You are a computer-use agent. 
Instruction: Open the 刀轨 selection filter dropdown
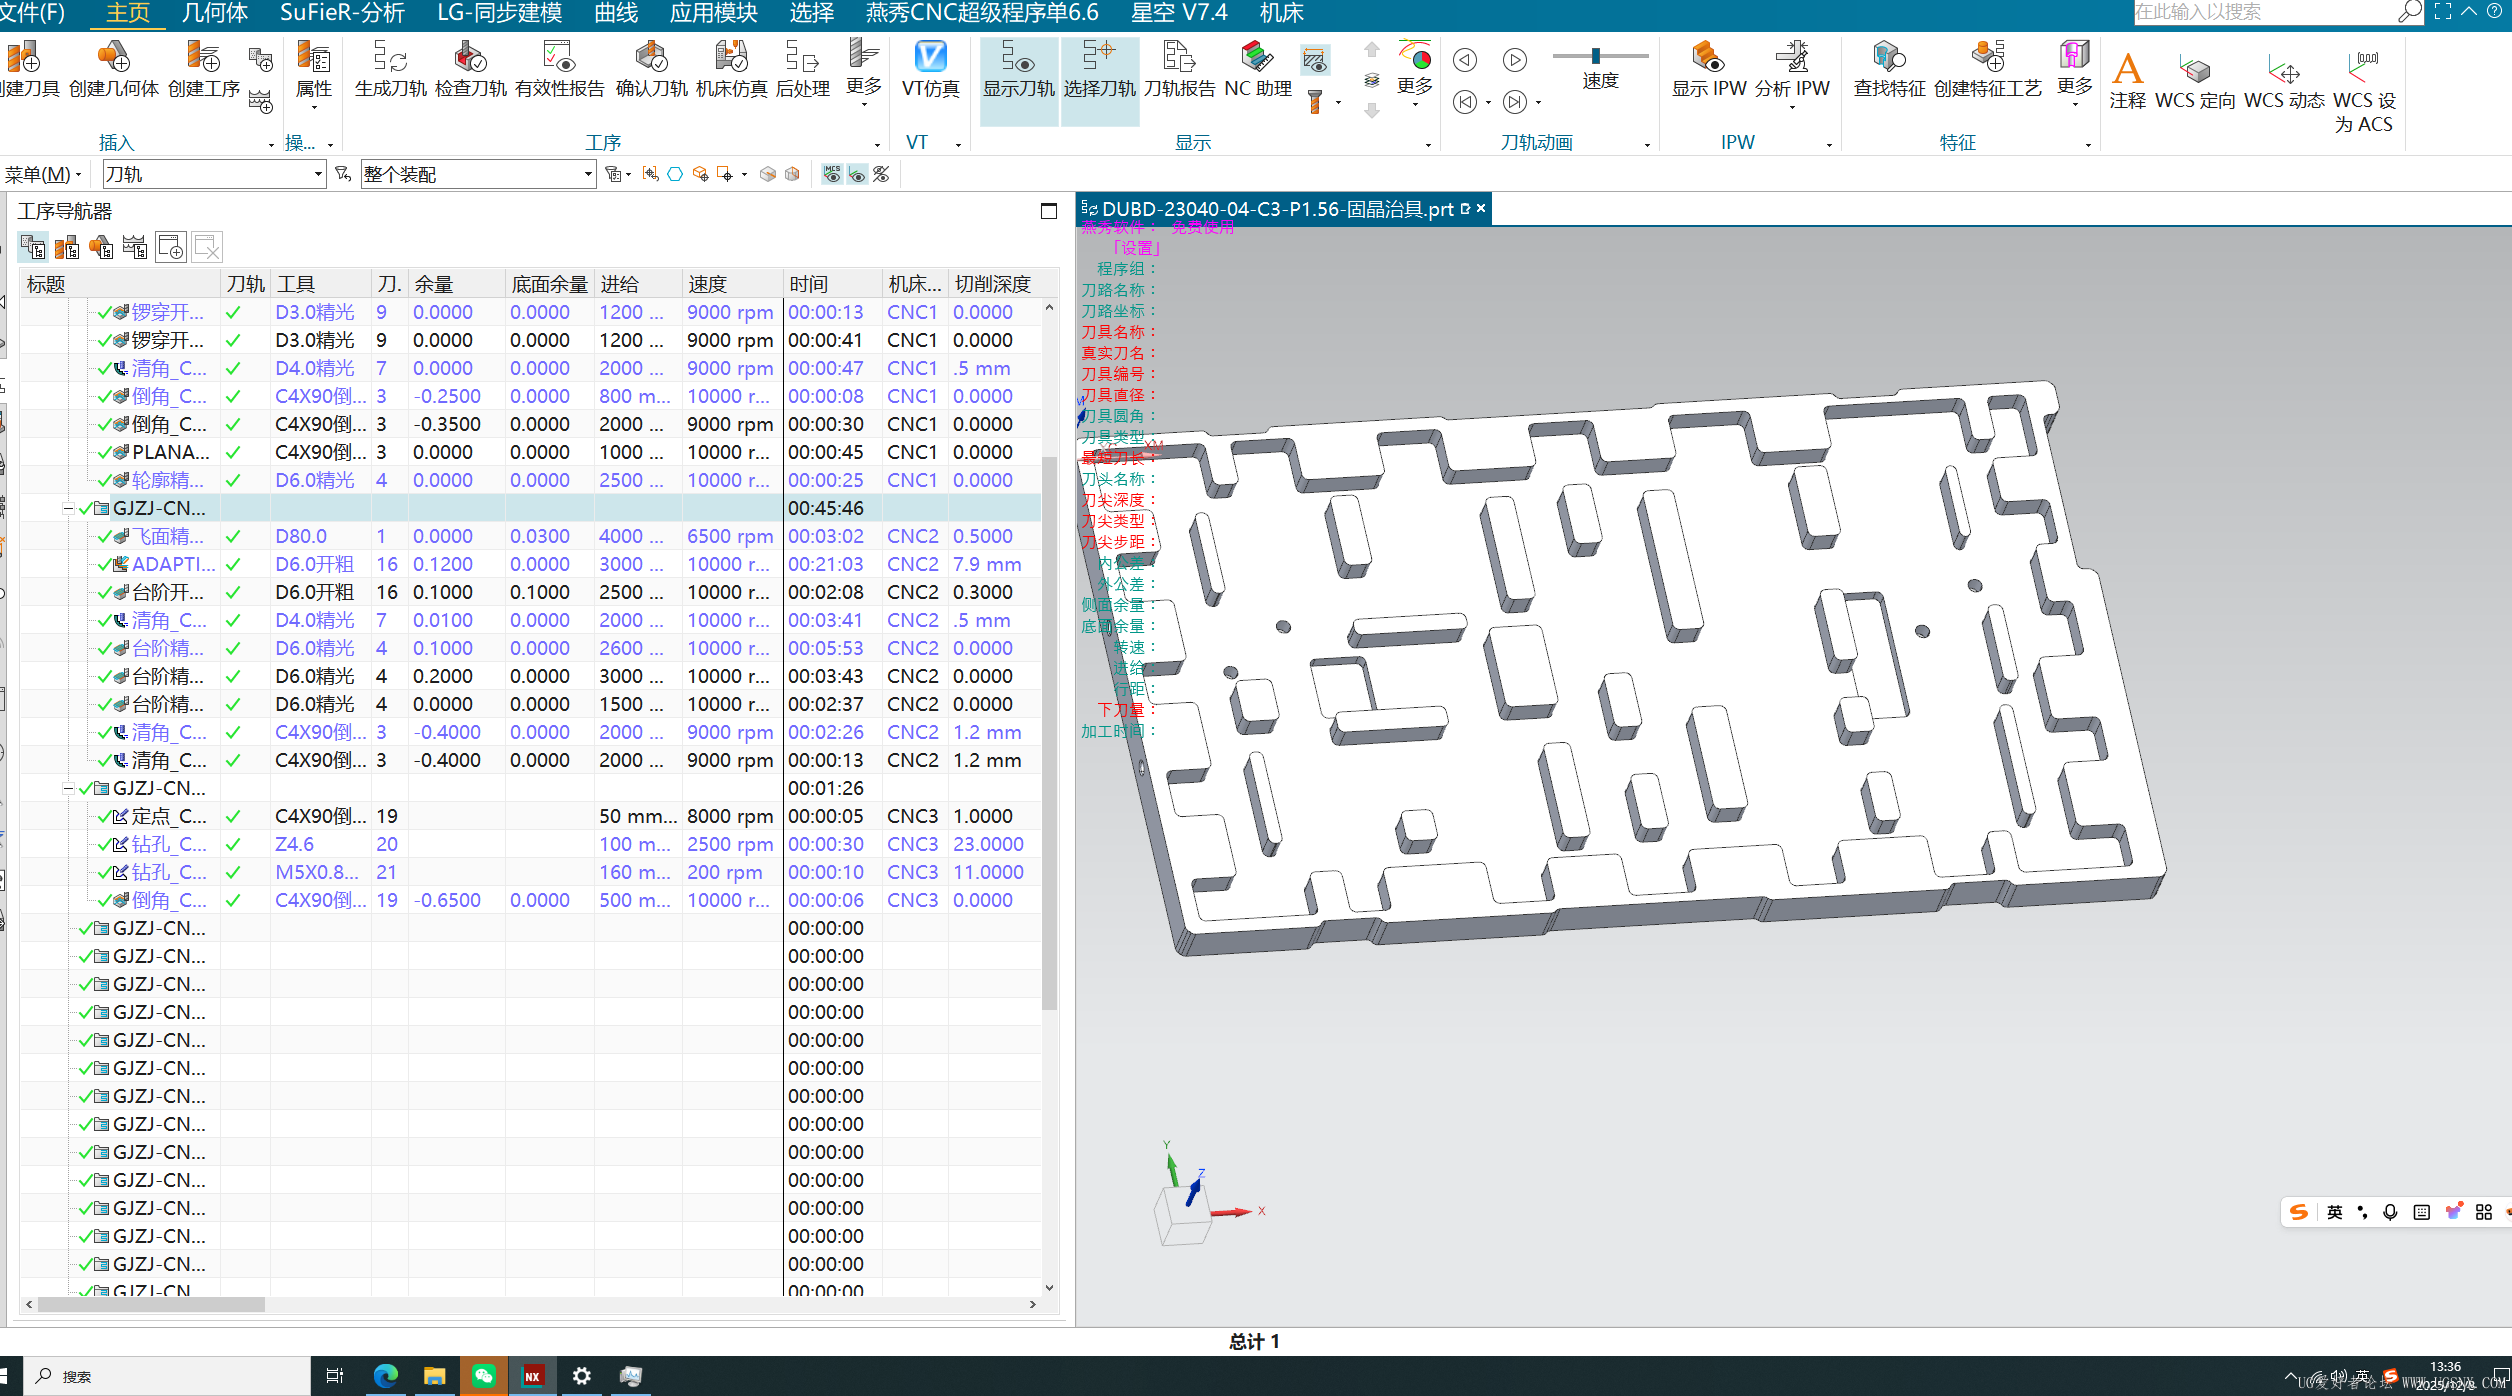click(x=317, y=175)
